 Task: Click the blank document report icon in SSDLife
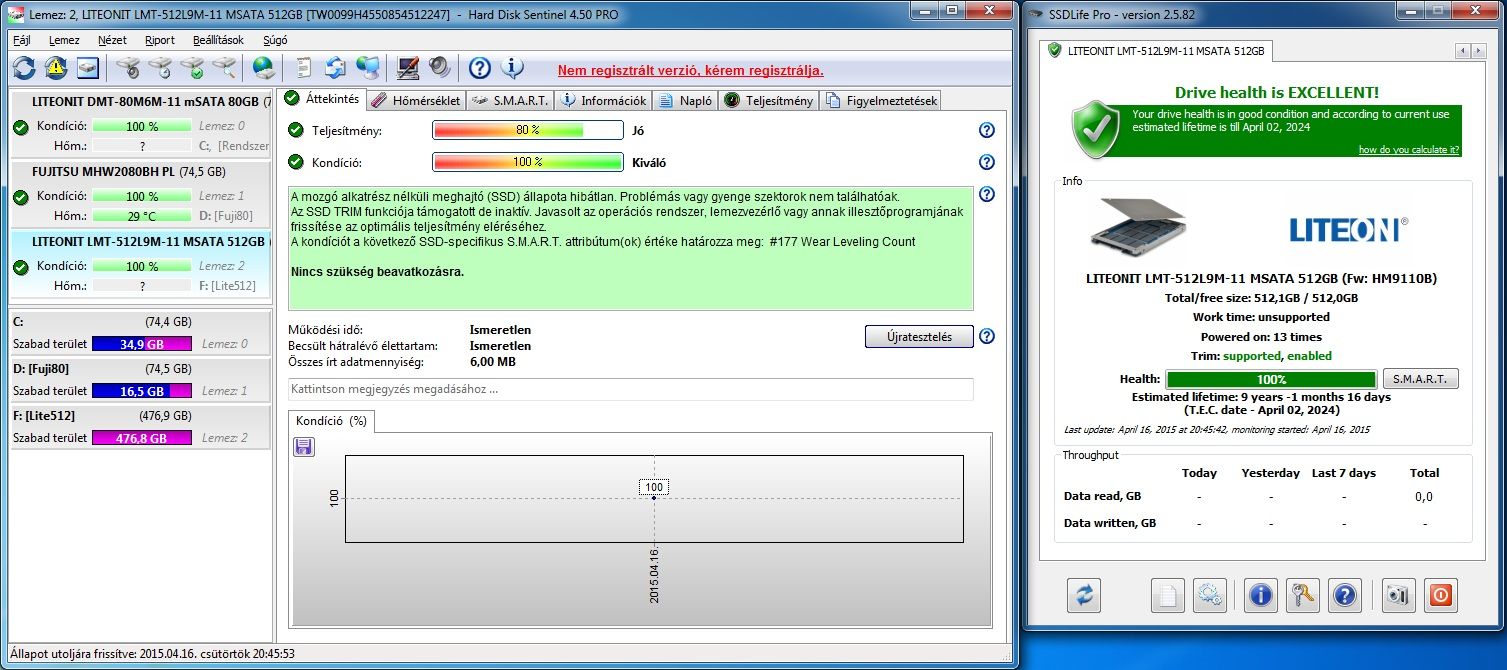[x=1168, y=595]
